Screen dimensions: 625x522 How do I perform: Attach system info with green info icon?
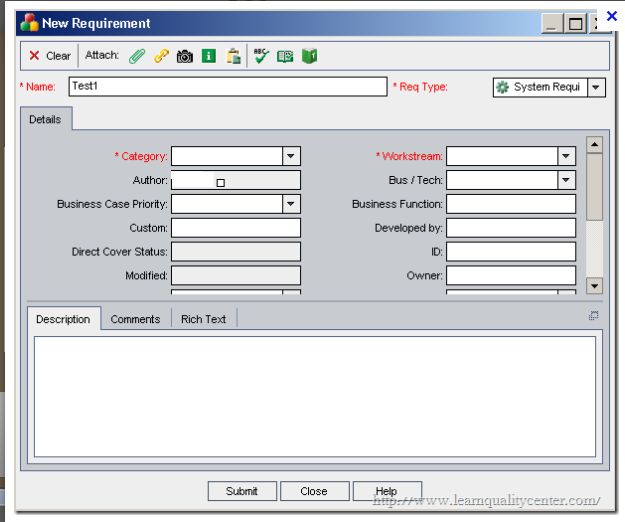pos(209,56)
